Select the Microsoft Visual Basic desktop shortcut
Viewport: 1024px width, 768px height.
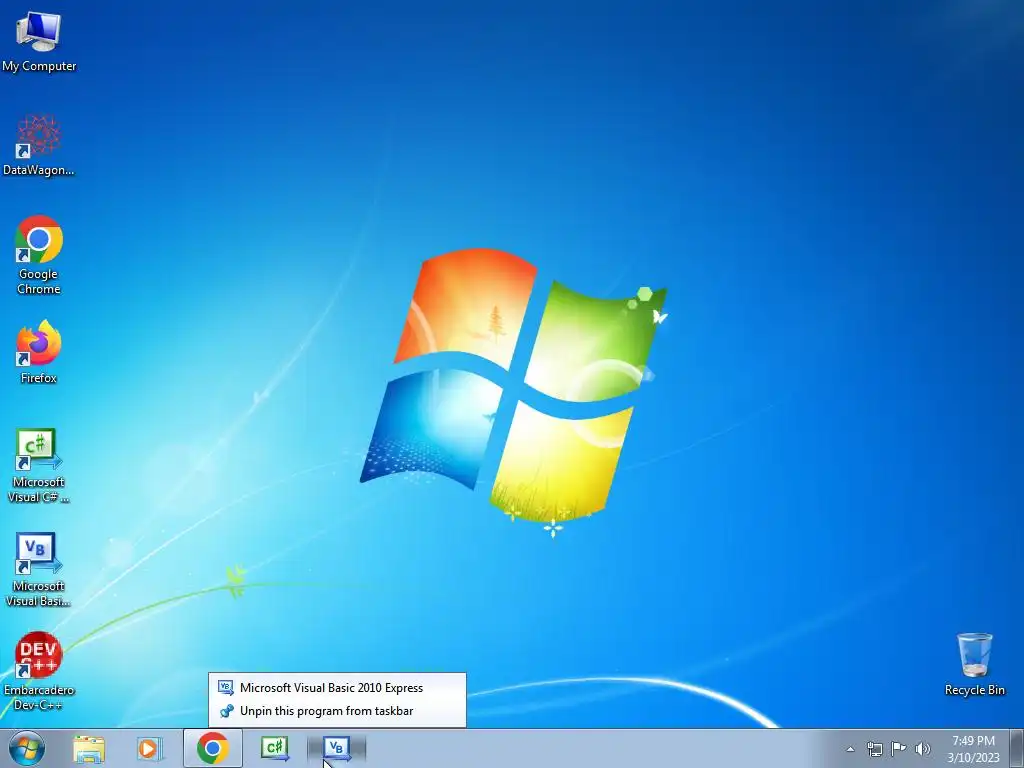click(x=39, y=569)
